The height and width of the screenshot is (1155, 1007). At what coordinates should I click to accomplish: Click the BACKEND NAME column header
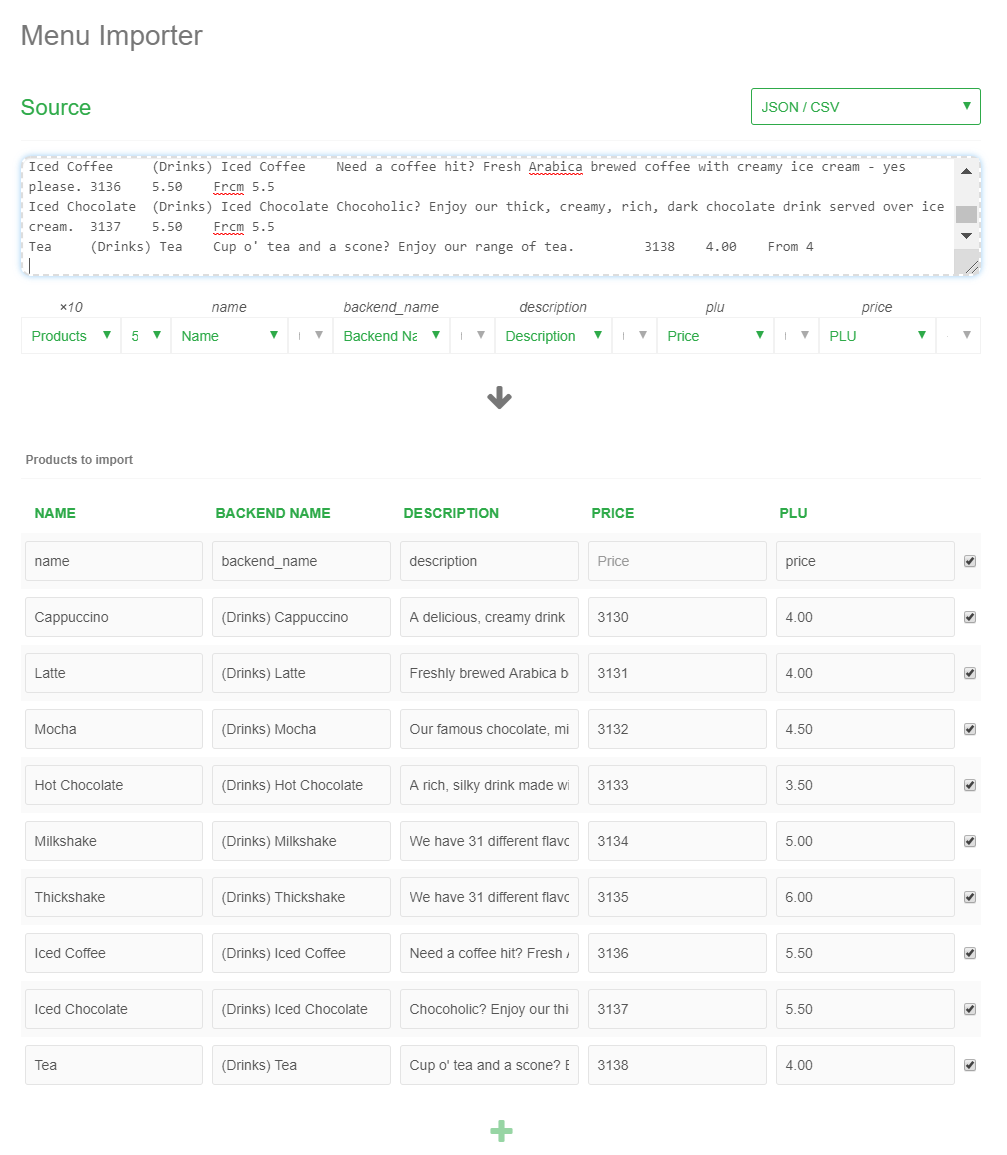point(273,513)
